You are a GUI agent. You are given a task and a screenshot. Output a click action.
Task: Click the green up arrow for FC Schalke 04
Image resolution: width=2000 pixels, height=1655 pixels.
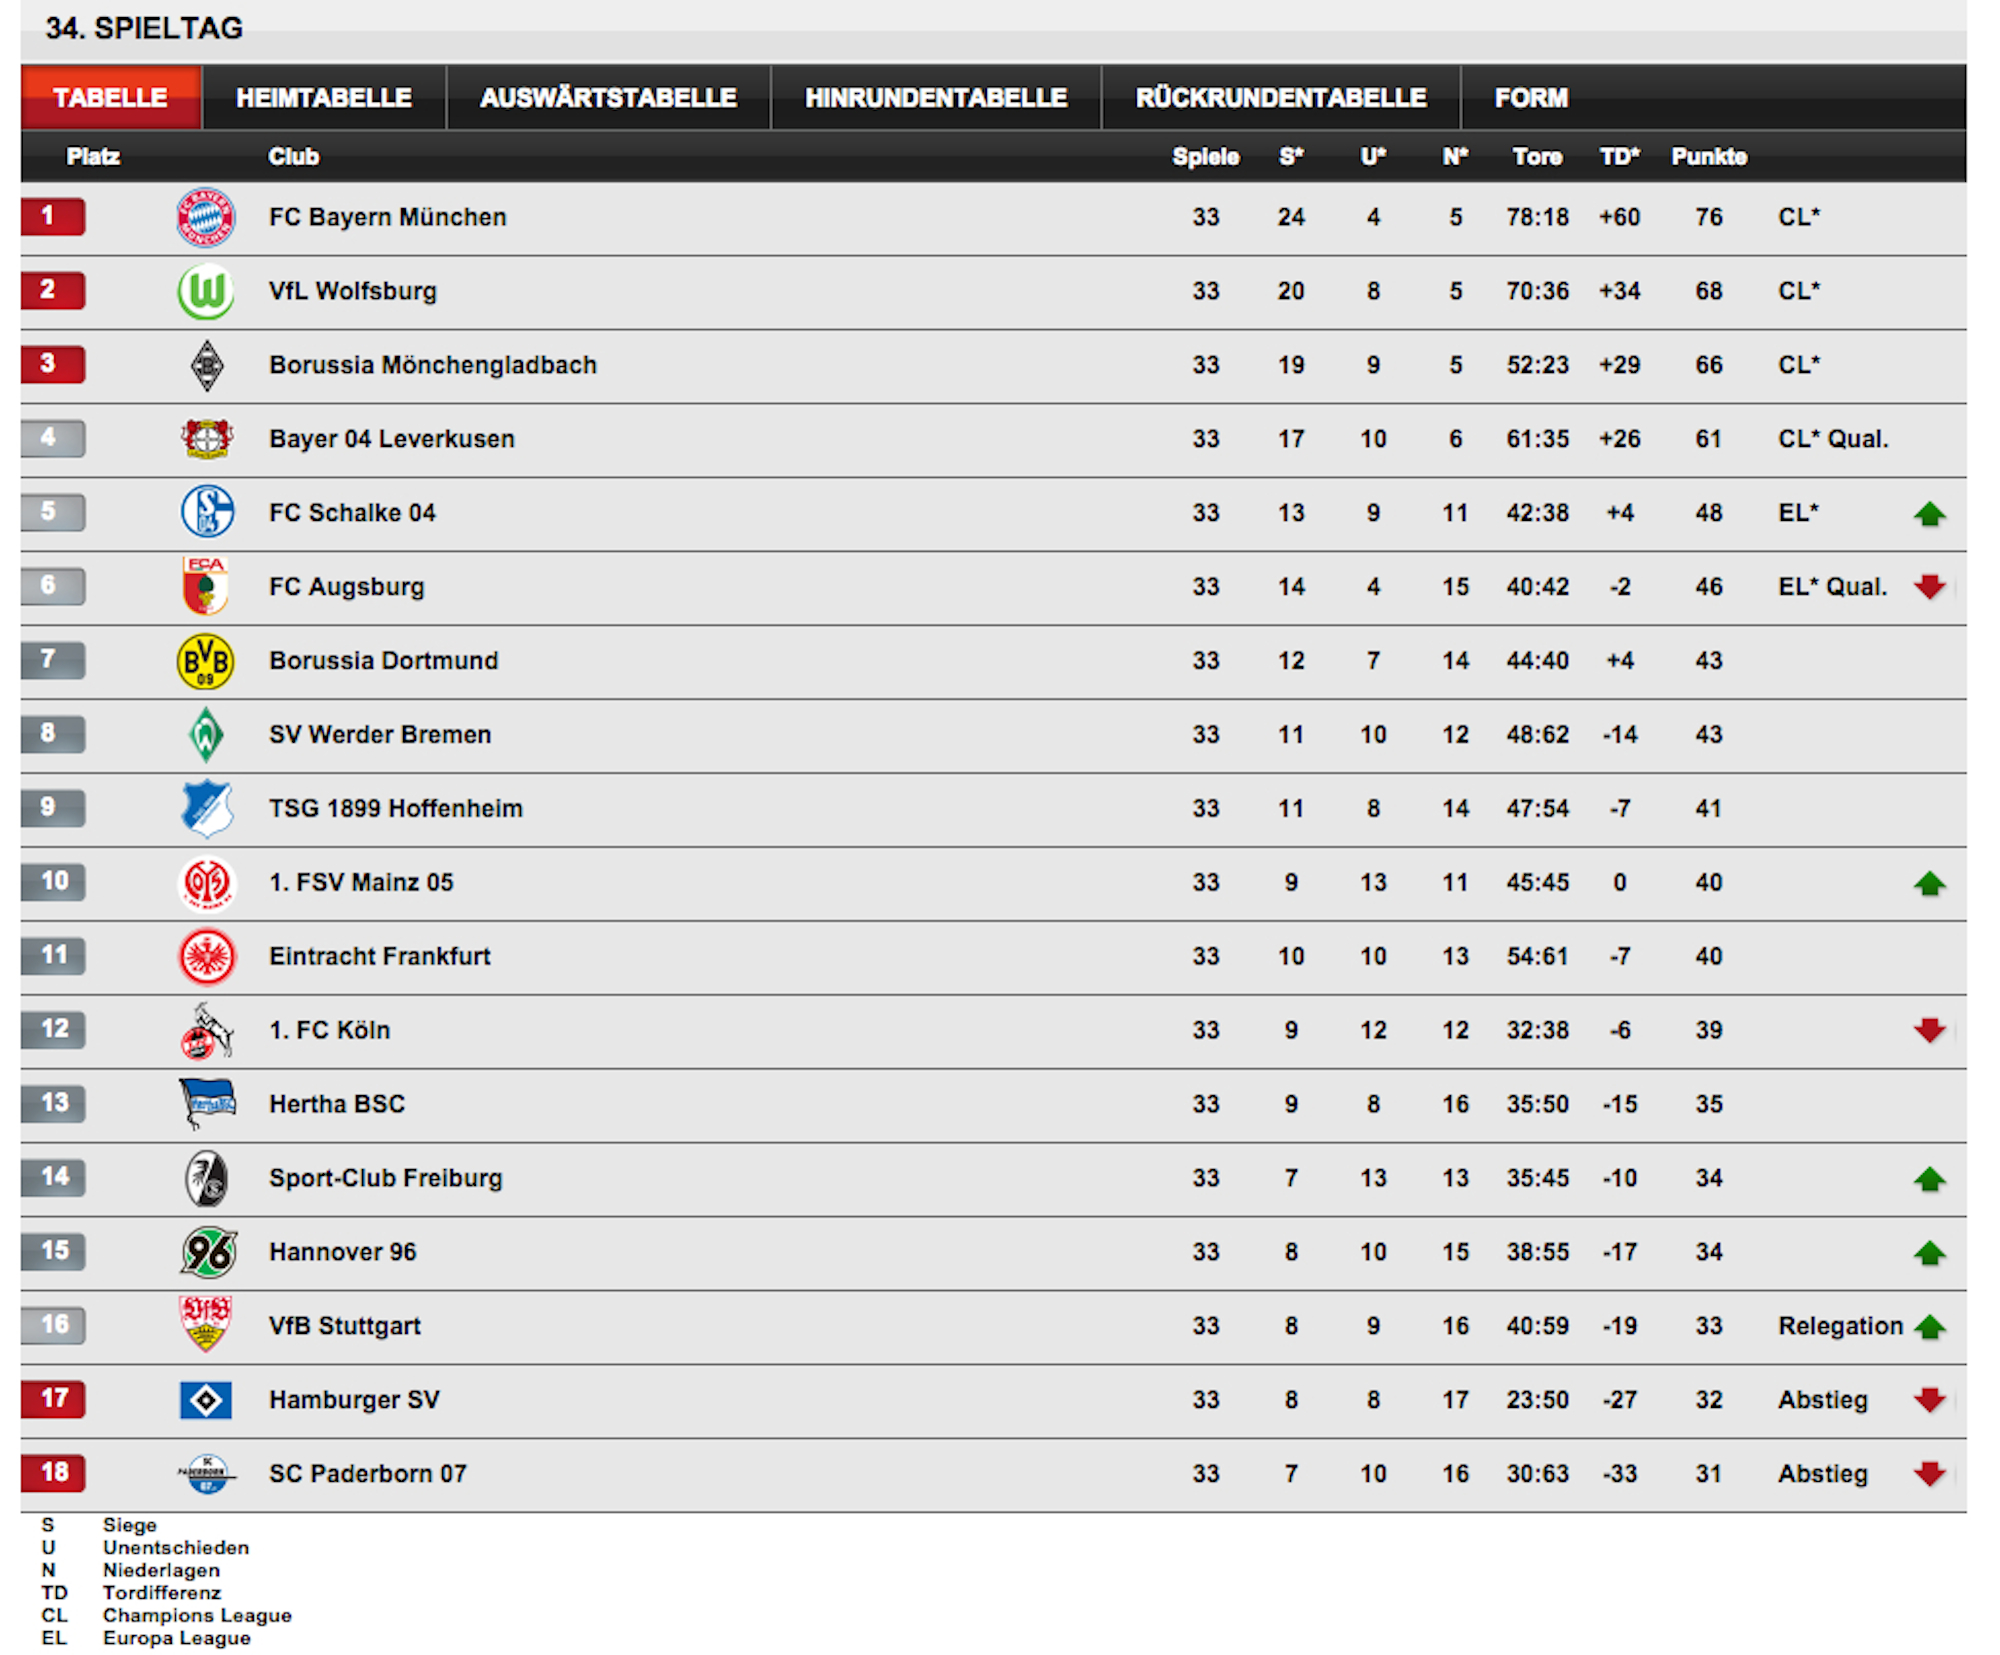tap(1929, 514)
